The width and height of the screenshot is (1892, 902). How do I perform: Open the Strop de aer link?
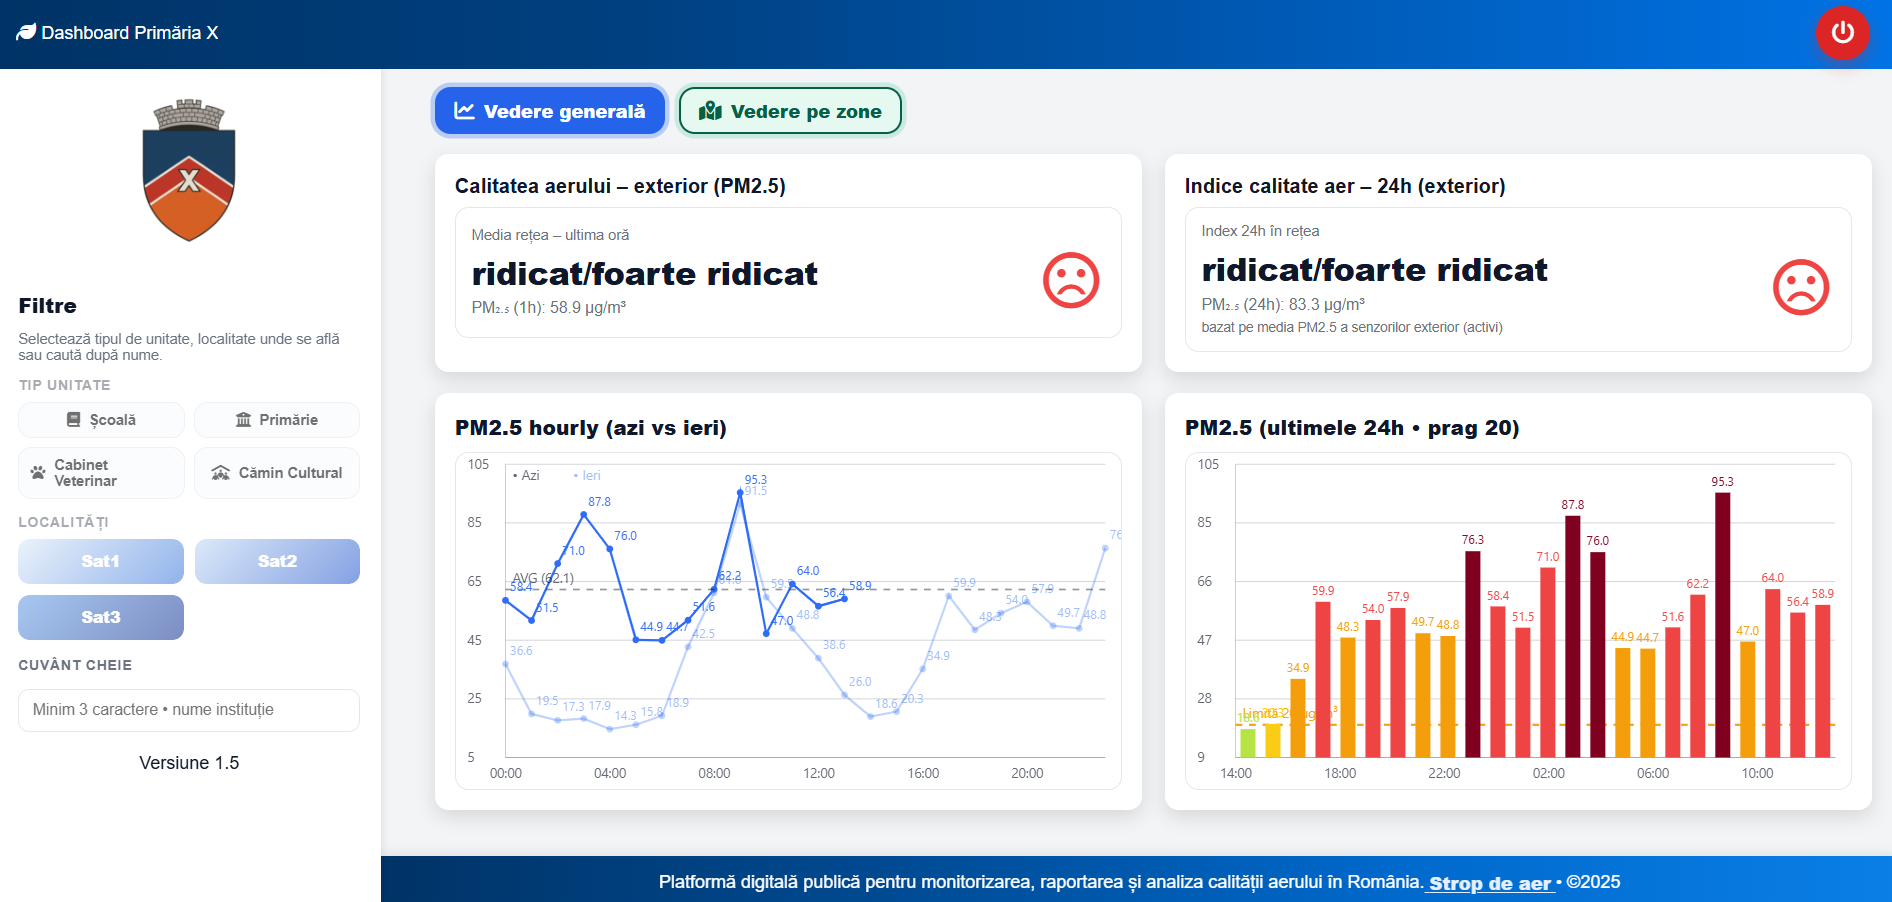(x=1490, y=883)
